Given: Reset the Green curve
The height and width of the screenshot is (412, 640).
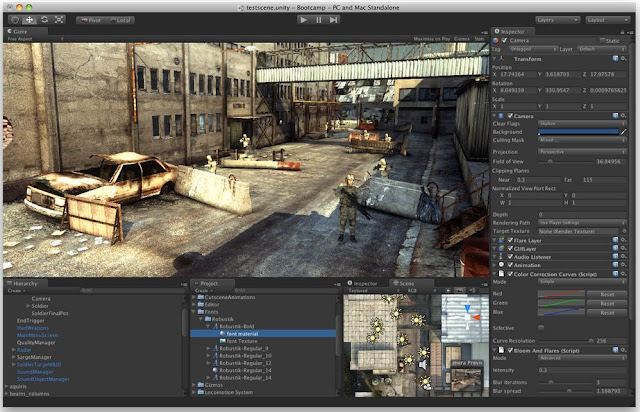Looking at the screenshot, I should (607, 303).
